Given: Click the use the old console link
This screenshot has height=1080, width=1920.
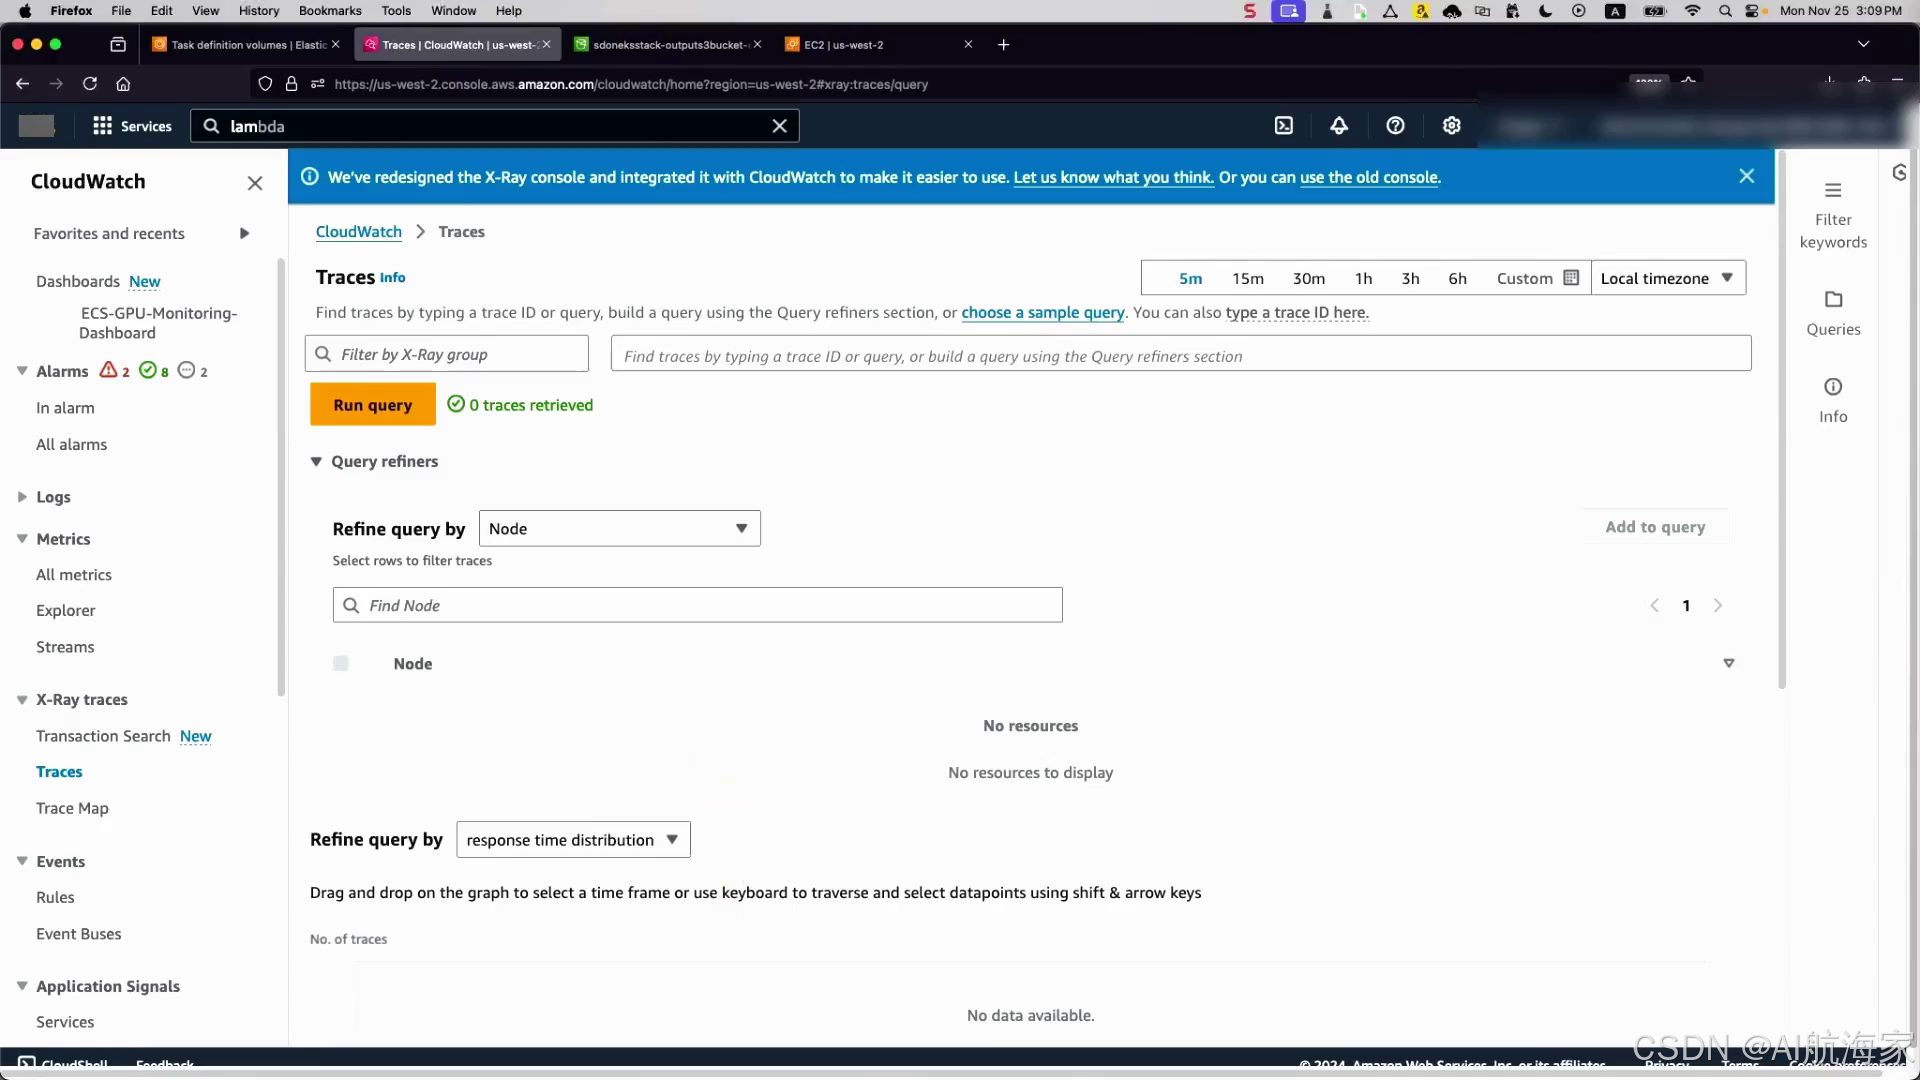Looking at the screenshot, I should [x=1368, y=178].
